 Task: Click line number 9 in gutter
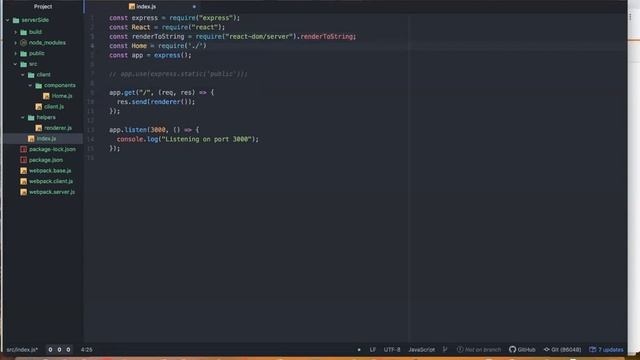click(92, 93)
